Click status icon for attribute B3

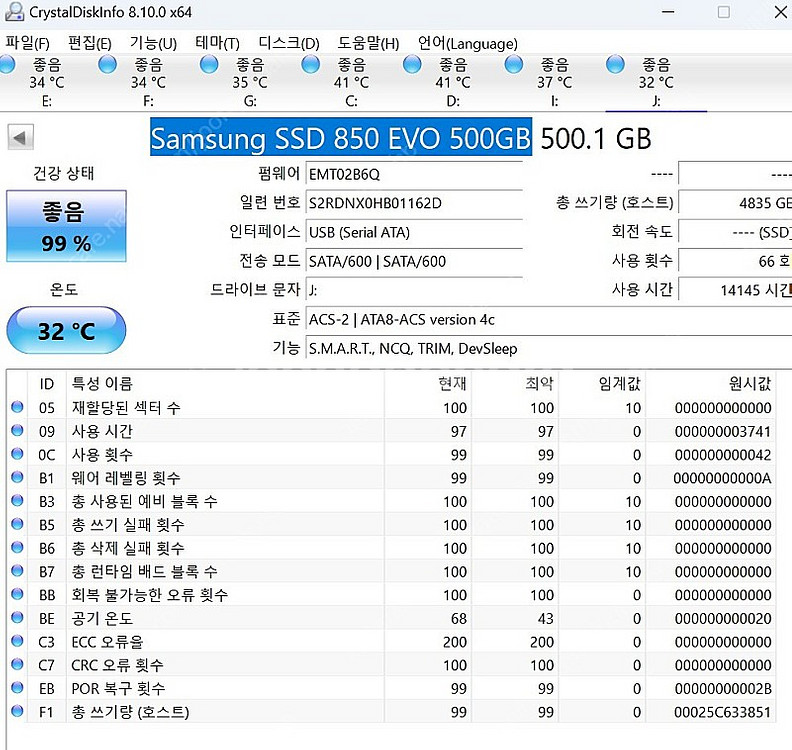click(17, 501)
